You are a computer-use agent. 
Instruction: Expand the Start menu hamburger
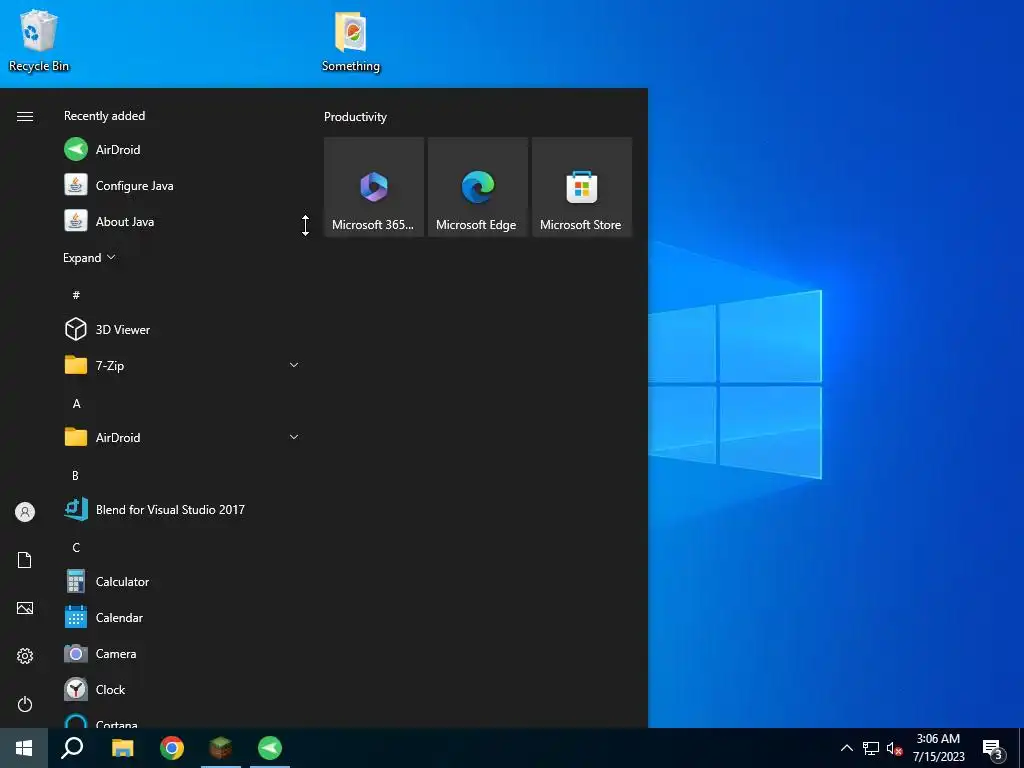coord(25,116)
